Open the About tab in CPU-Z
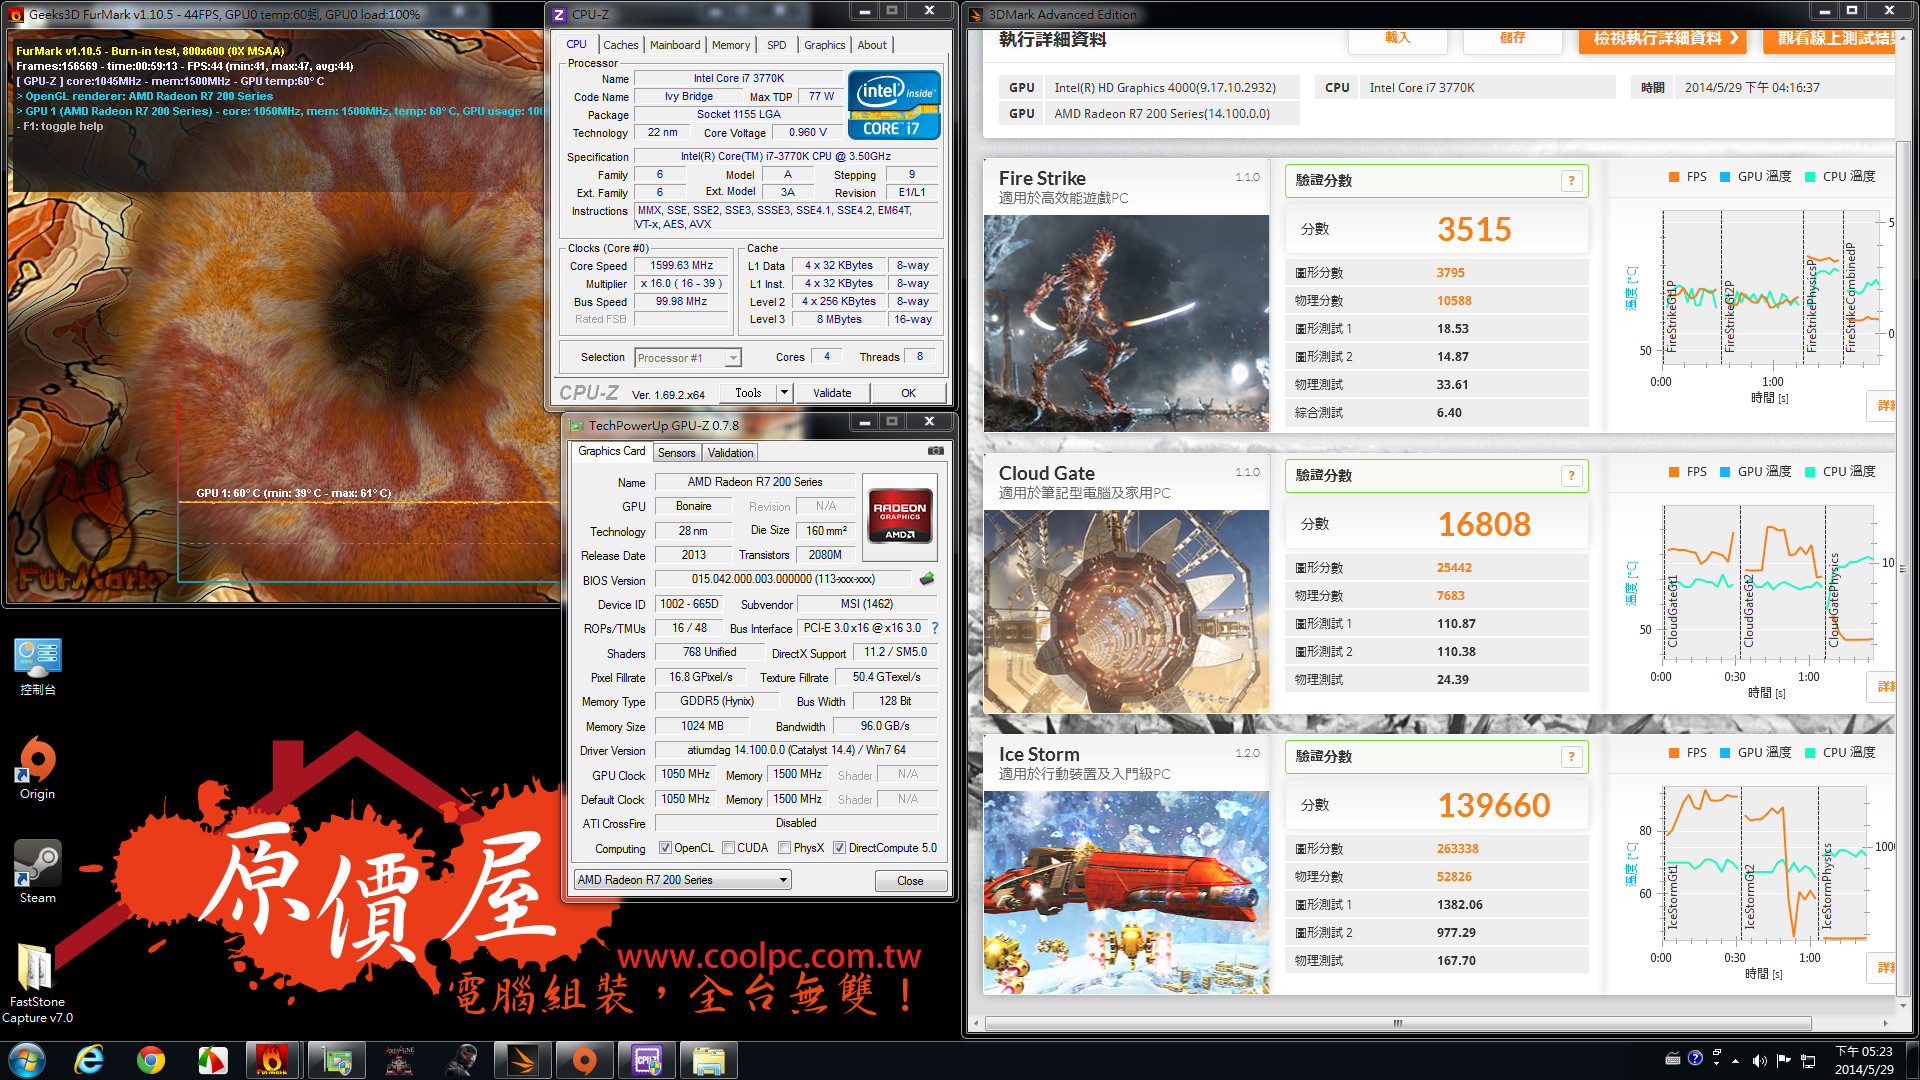 [872, 45]
